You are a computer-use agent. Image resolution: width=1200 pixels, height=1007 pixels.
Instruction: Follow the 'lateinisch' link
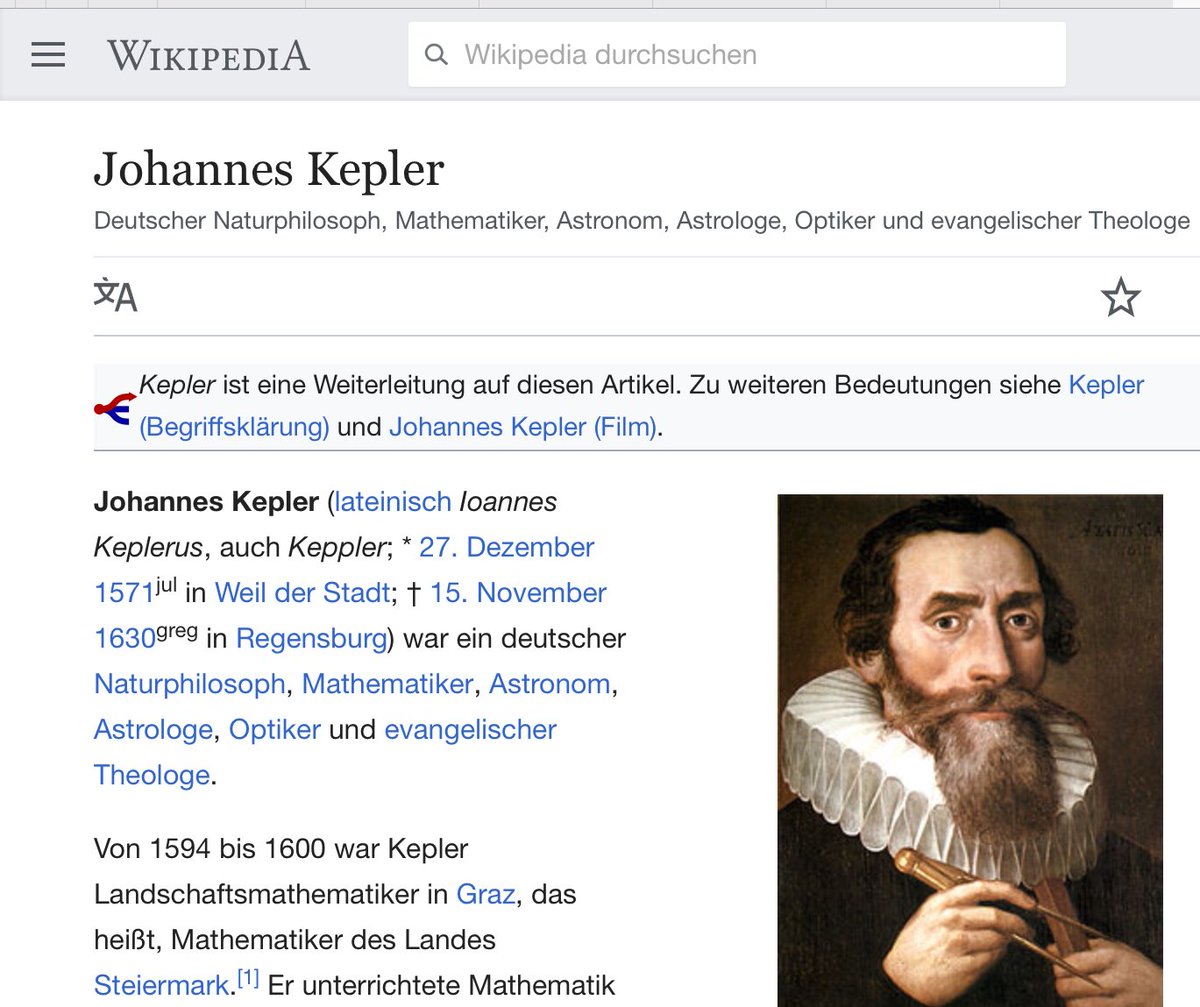pos(393,501)
